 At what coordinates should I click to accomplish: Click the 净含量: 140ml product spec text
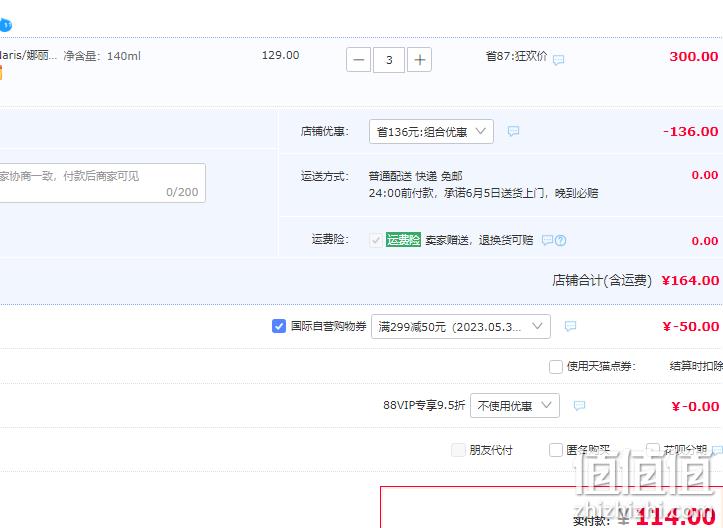pos(102,56)
